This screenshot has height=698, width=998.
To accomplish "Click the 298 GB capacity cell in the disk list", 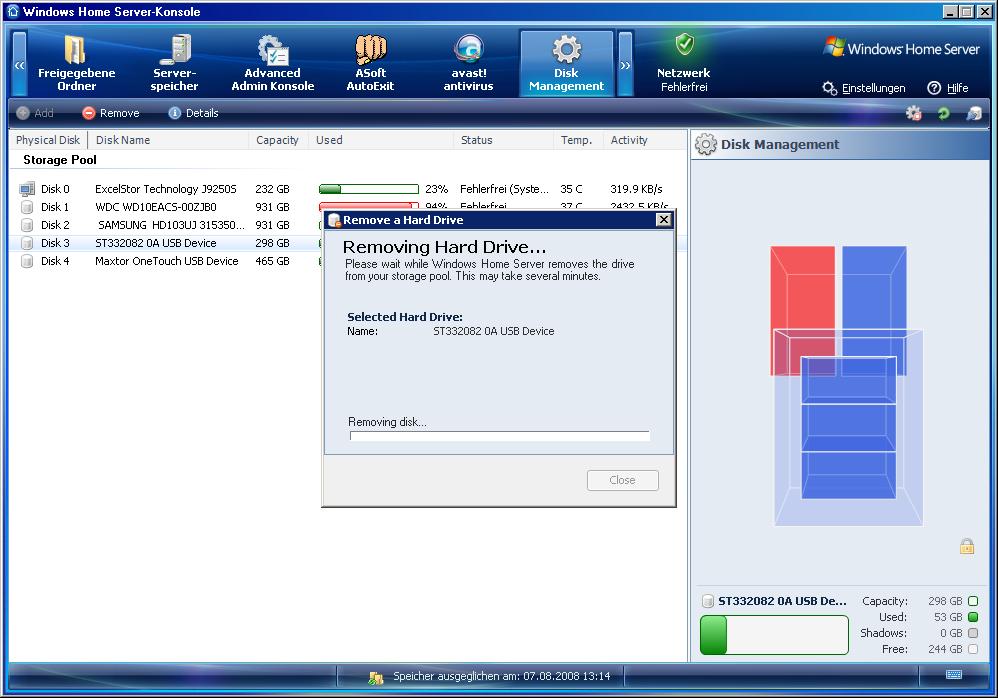I will [272, 243].
